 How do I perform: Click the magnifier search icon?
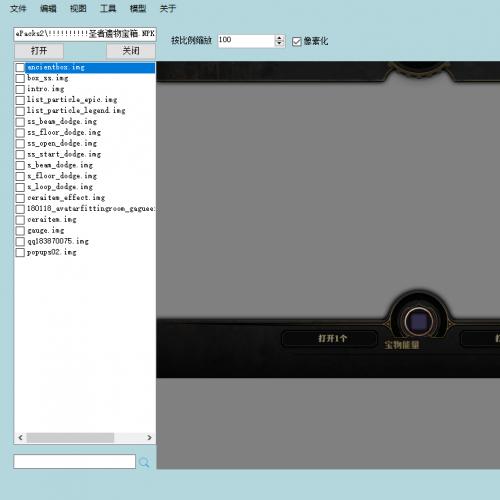(x=144, y=462)
